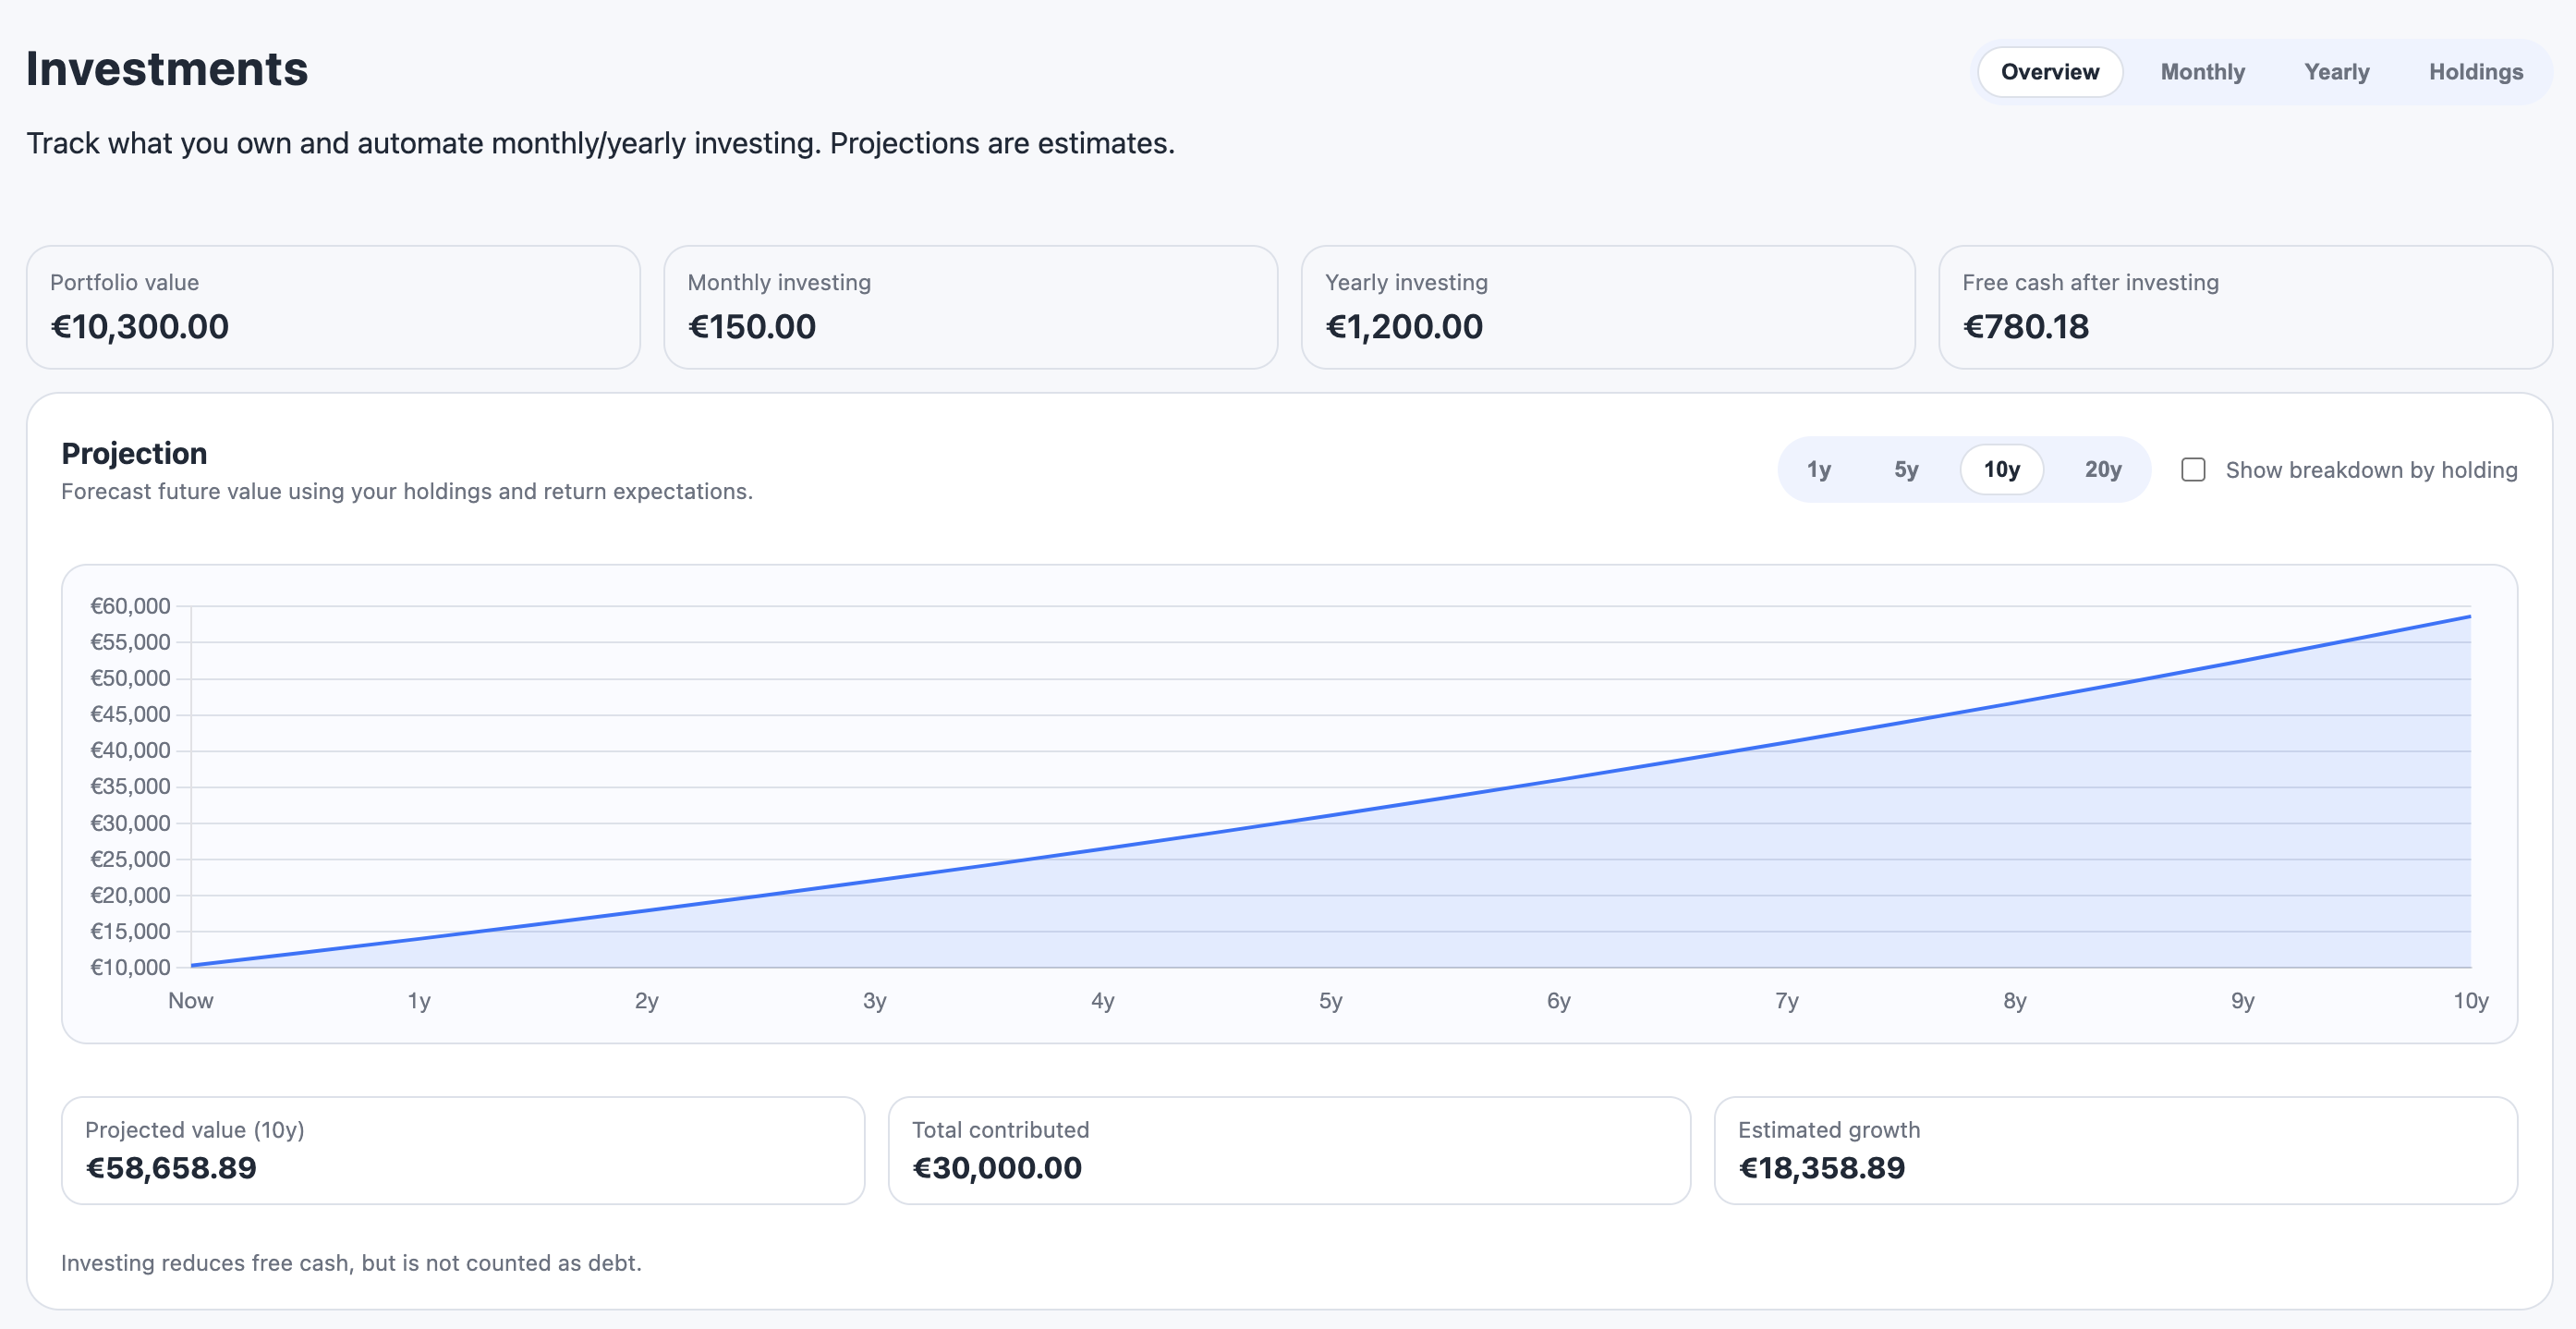Click the Yearly investing card
This screenshot has width=2576, height=1329.
(1607, 306)
